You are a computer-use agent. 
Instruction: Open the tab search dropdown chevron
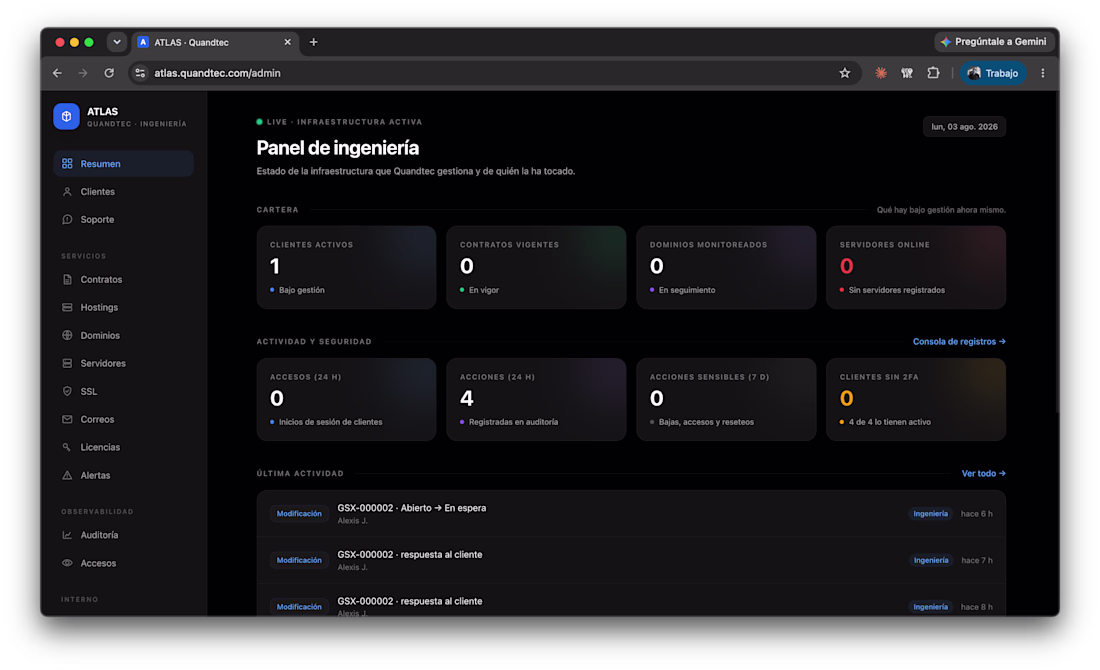[116, 42]
